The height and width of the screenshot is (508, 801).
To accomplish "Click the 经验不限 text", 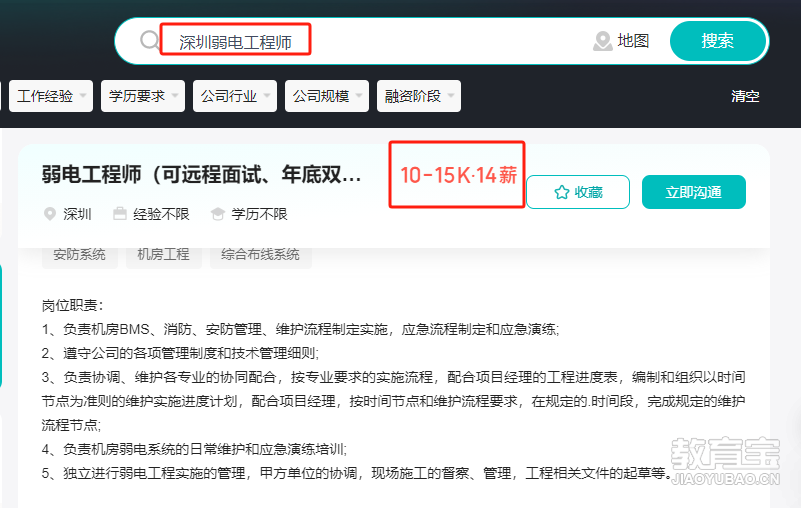I will [161, 214].
